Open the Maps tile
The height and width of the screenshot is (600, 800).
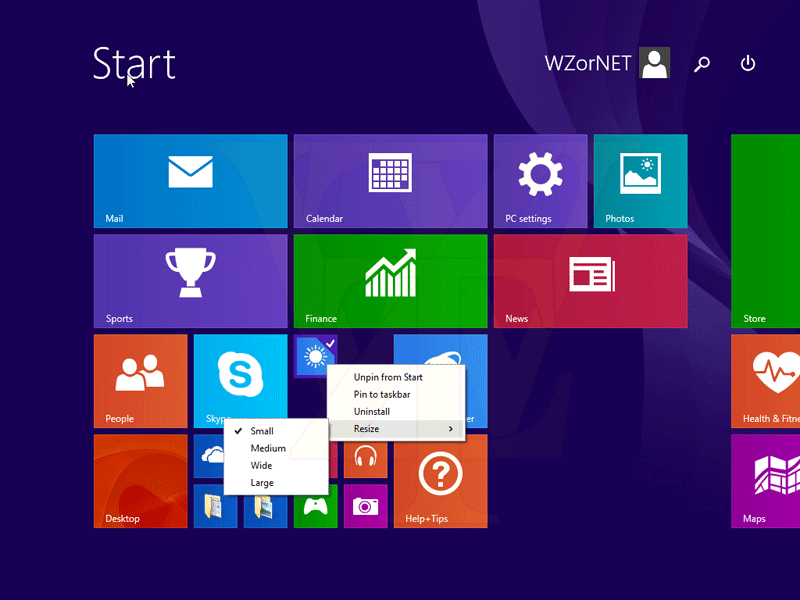tap(765, 481)
